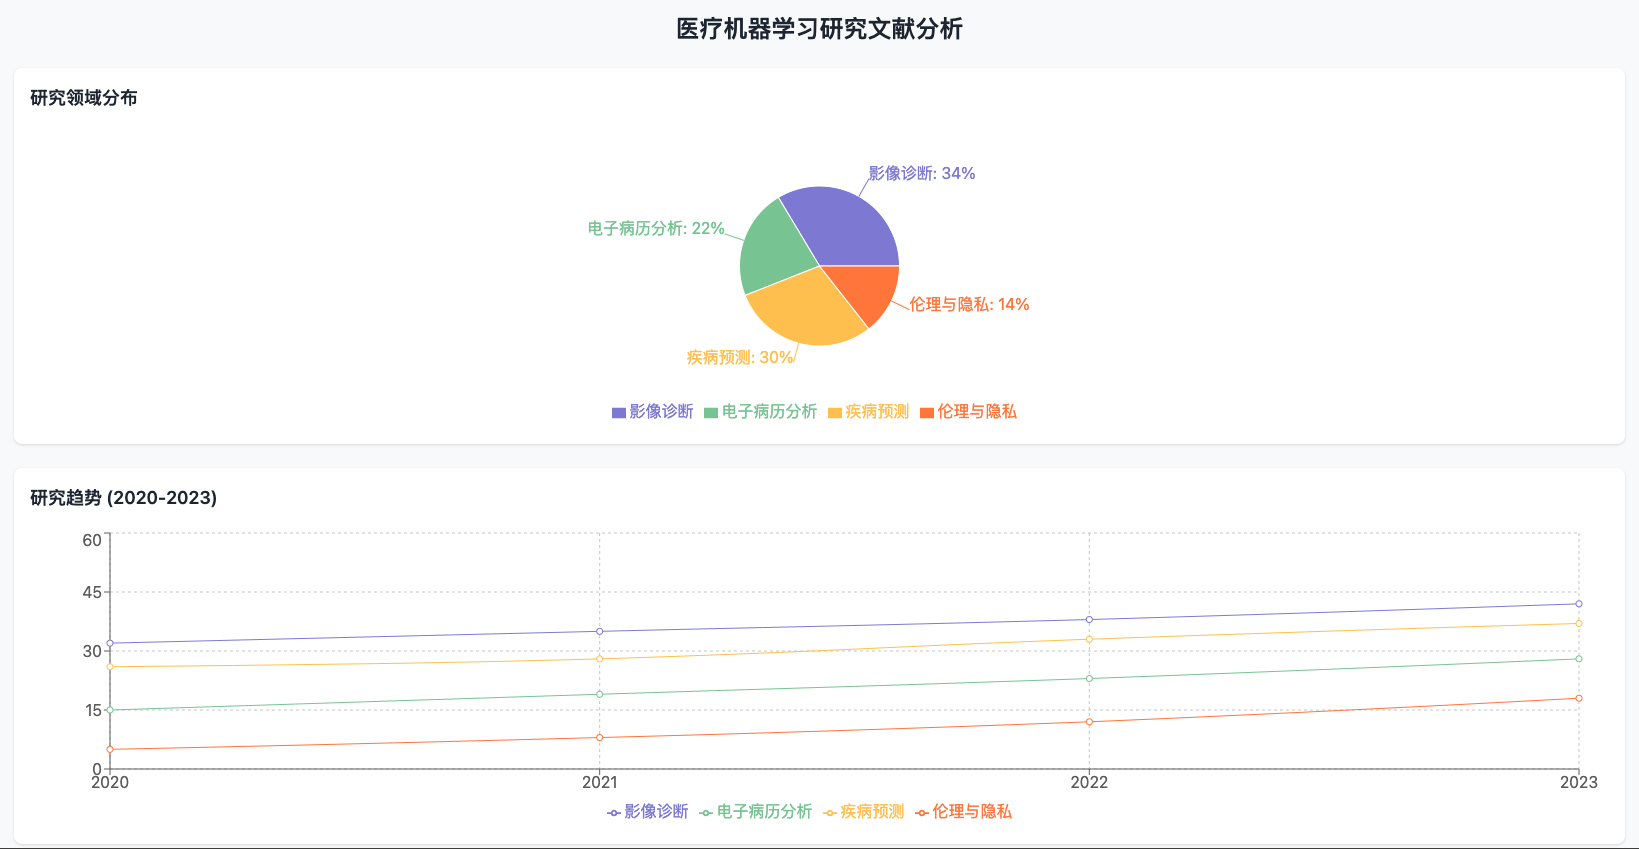Click the 伦理与隐私 data point at 2023
This screenshot has width=1639, height=849.
[x=1579, y=698]
